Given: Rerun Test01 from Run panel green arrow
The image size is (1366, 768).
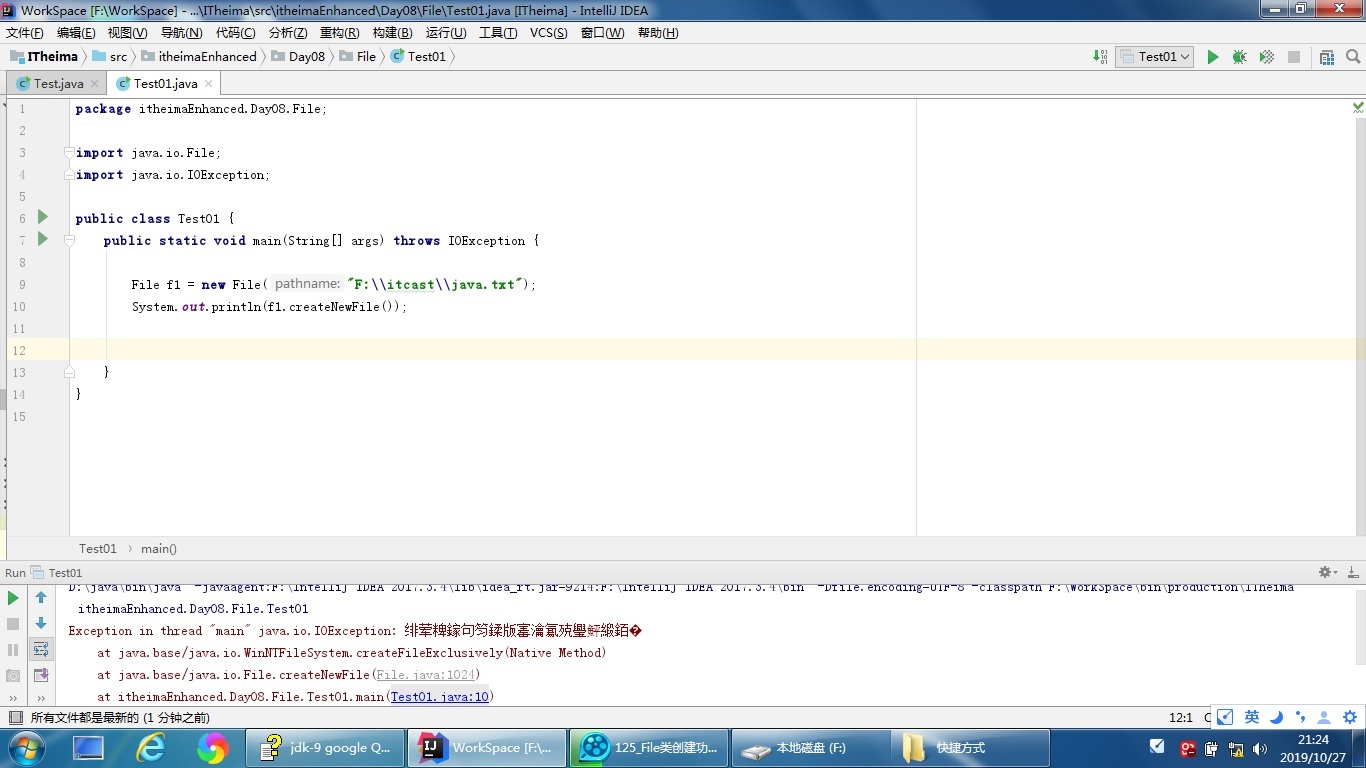Looking at the screenshot, I should pyautogui.click(x=13, y=598).
